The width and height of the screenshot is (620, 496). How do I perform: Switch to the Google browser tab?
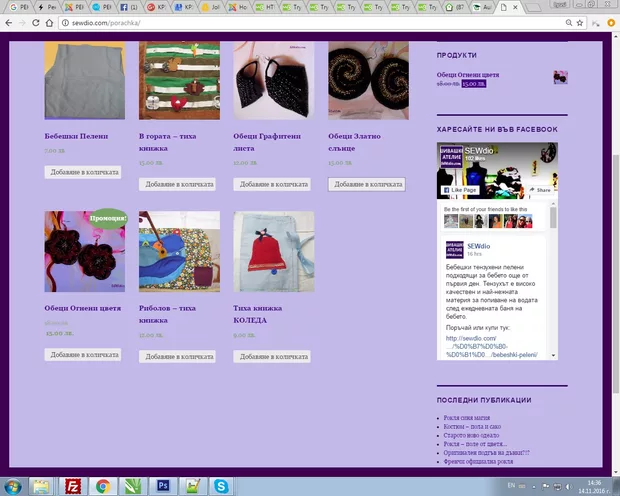19,7
